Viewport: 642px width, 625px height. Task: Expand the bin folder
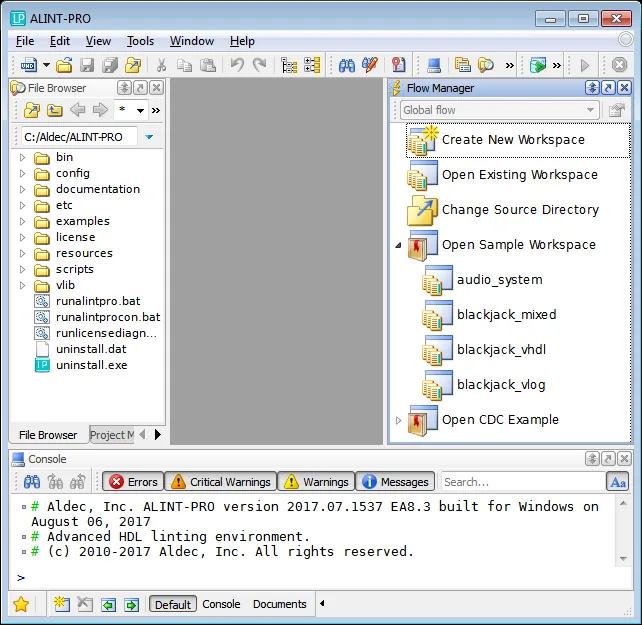tap(23, 157)
